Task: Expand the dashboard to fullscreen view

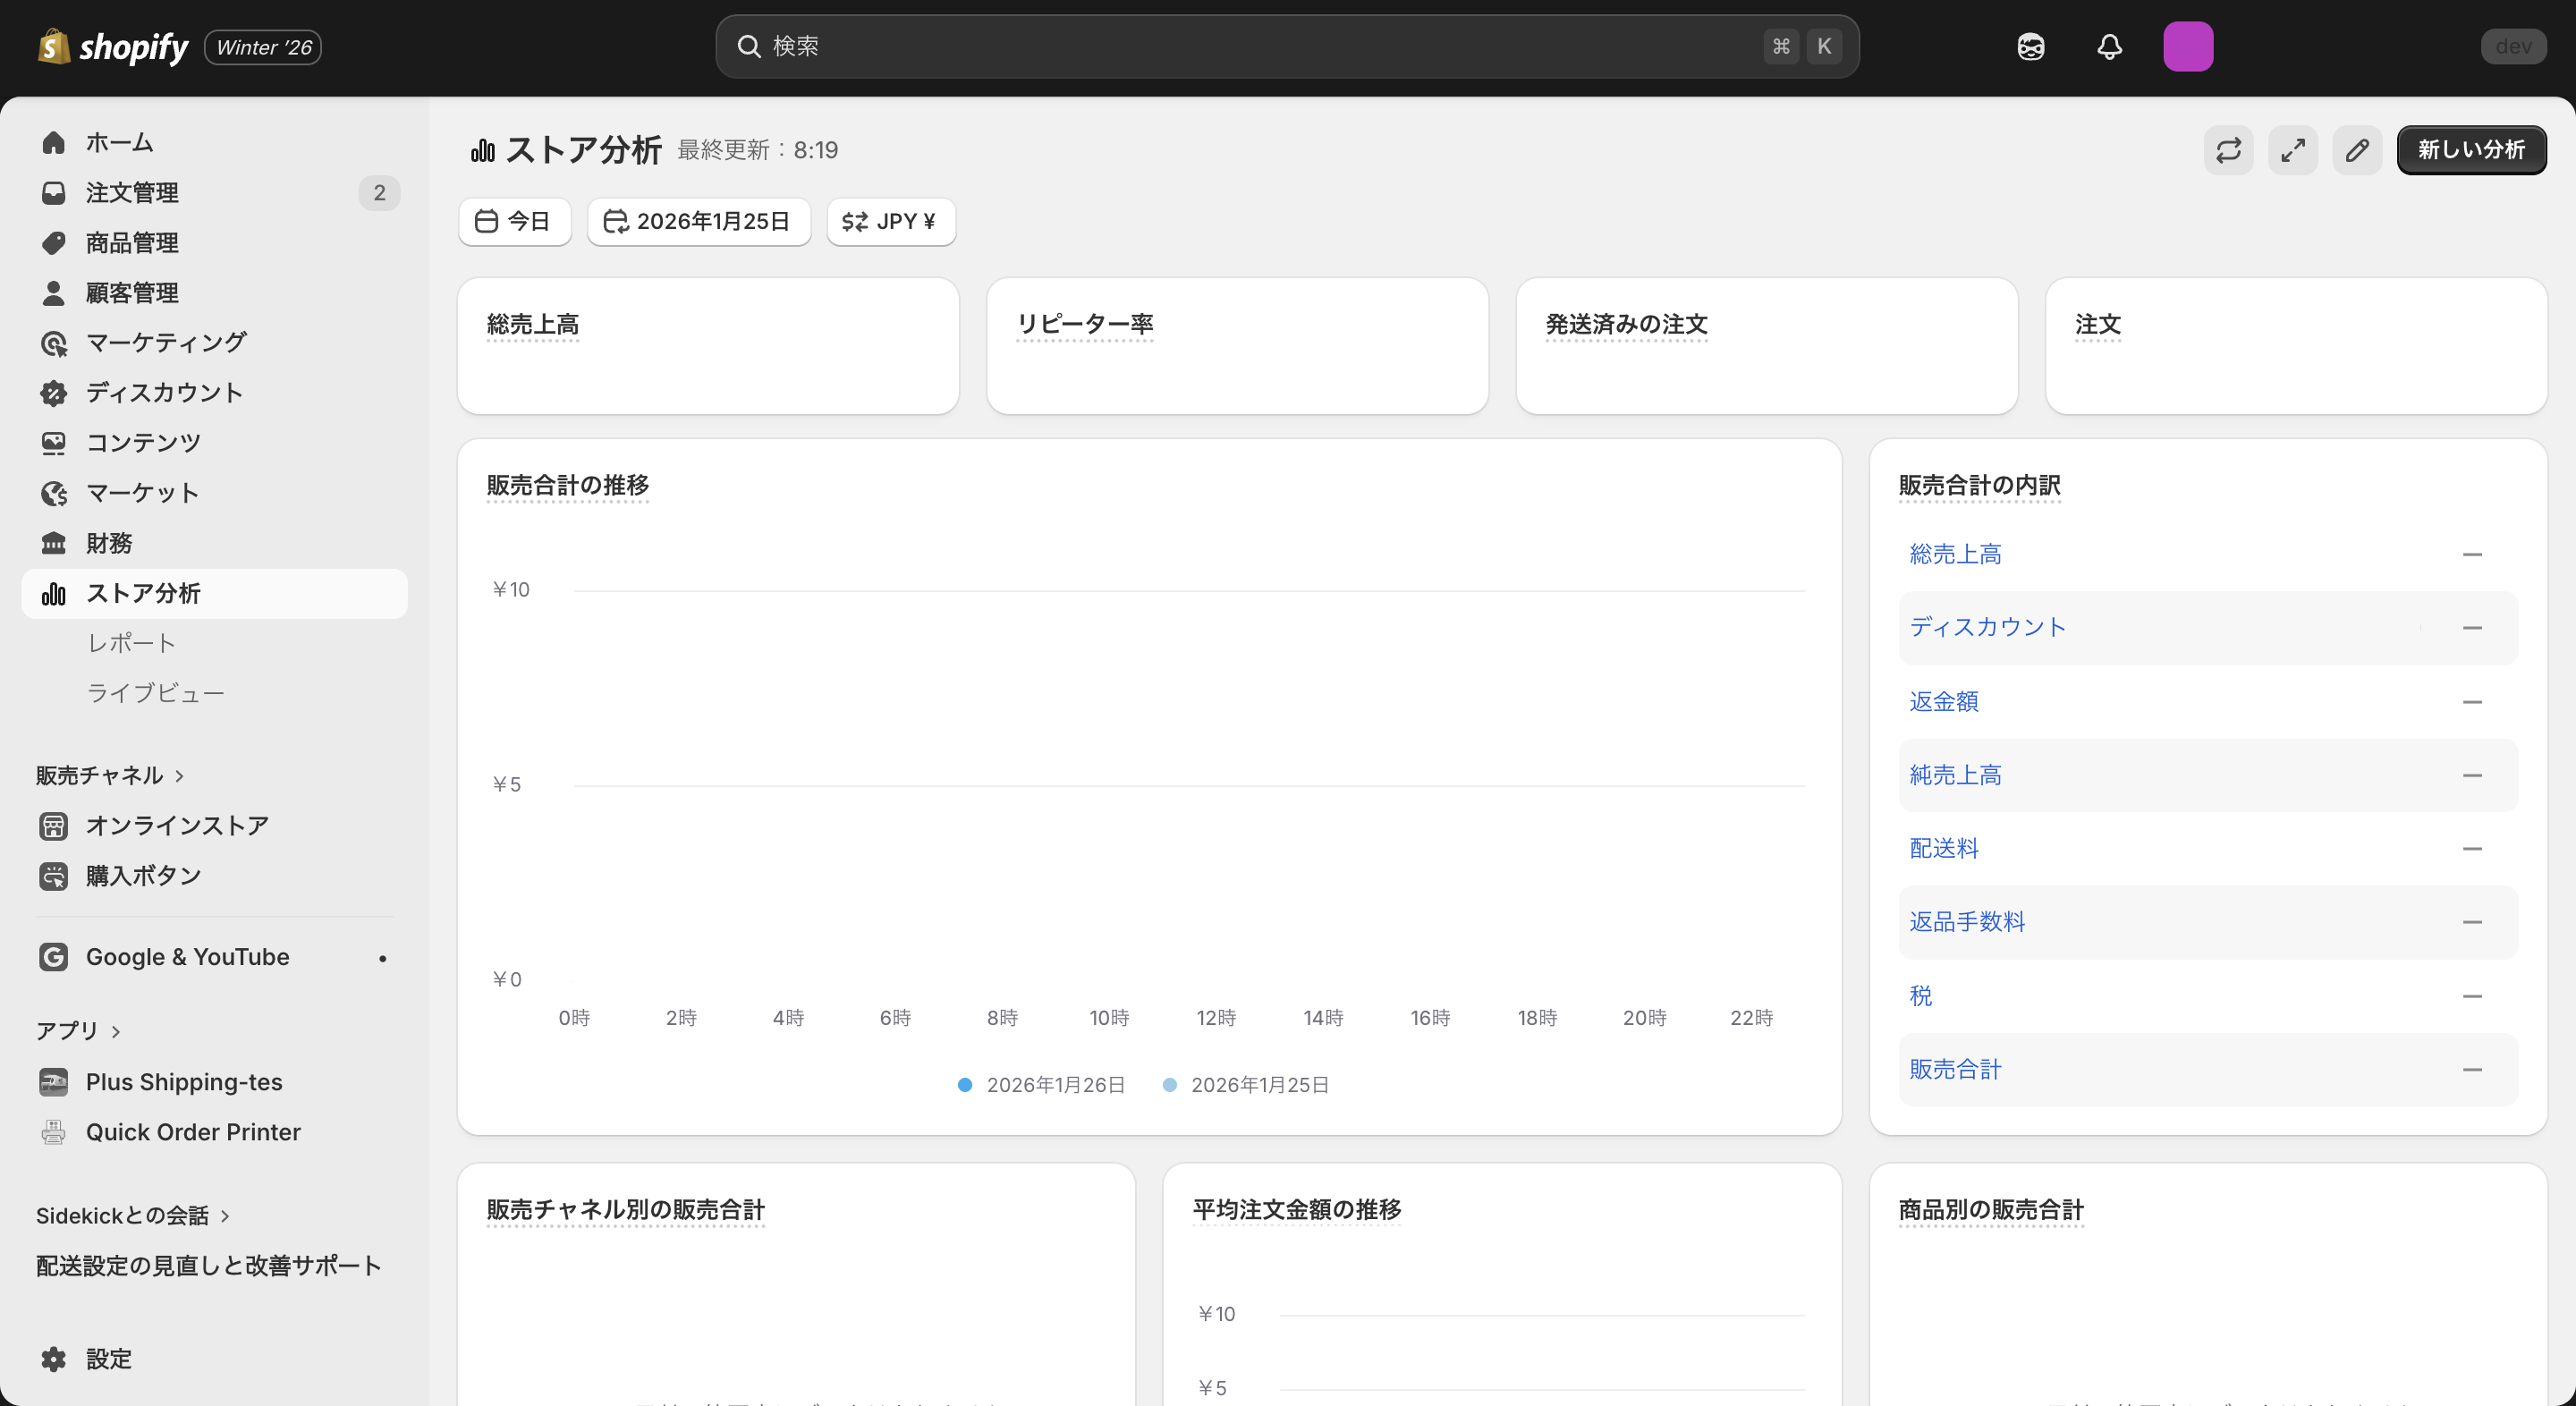Action: [2293, 150]
